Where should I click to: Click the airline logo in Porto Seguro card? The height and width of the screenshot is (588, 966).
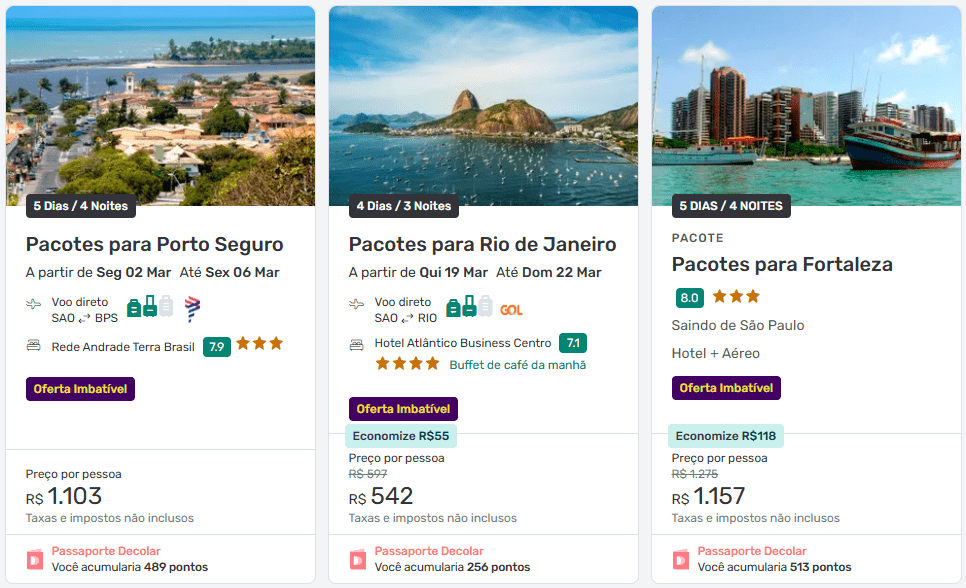193,308
